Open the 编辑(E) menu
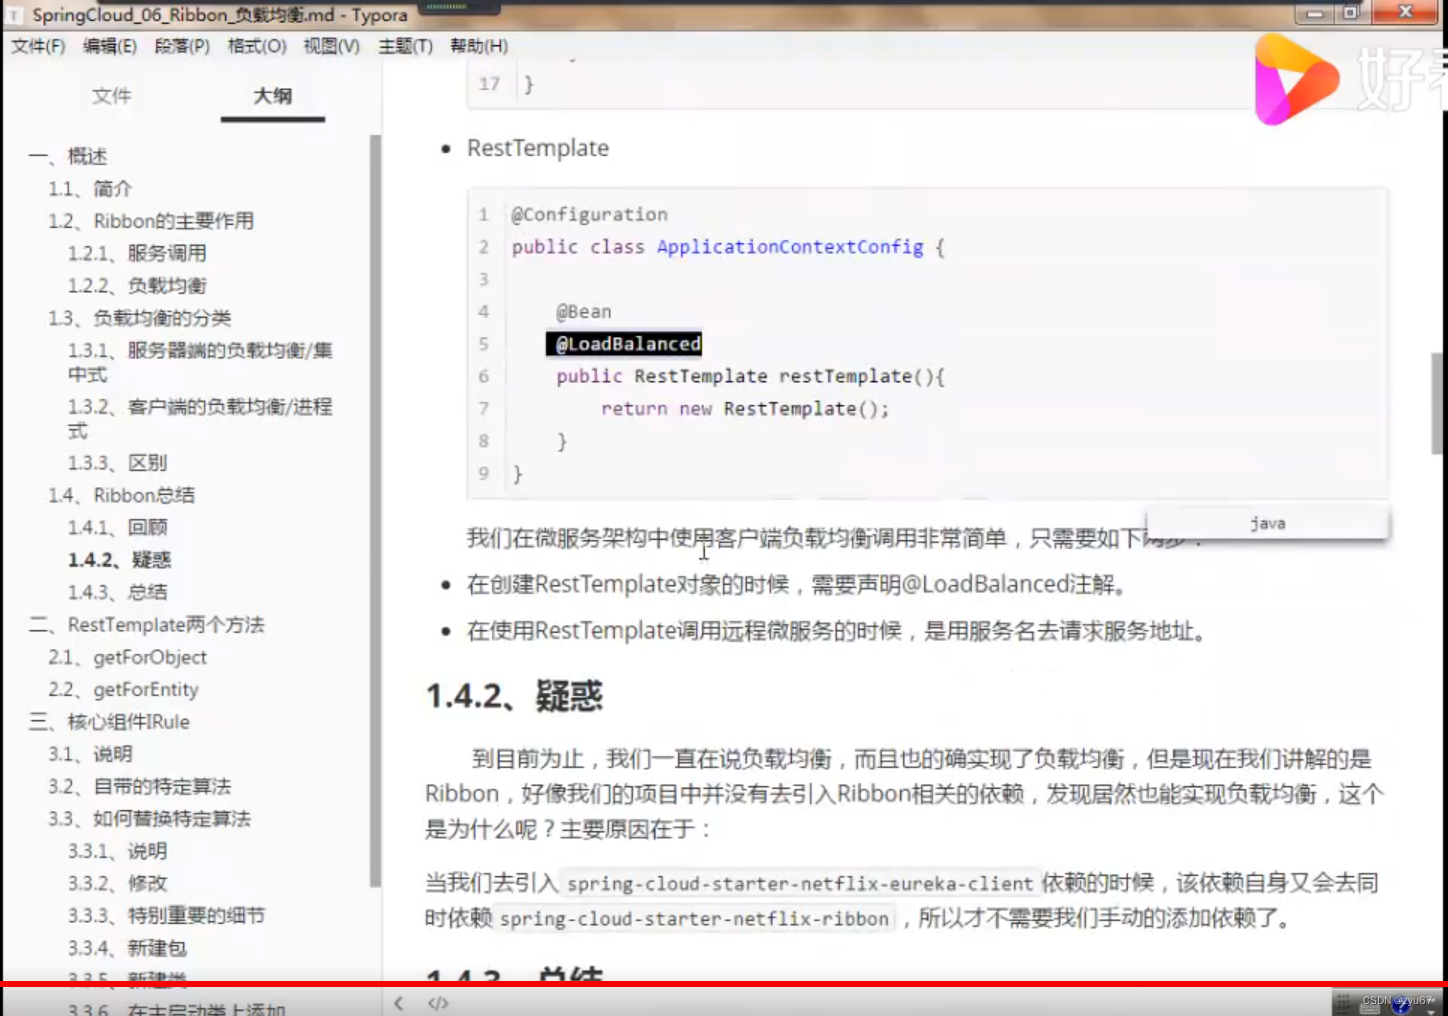The image size is (1448, 1016). (x=109, y=46)
